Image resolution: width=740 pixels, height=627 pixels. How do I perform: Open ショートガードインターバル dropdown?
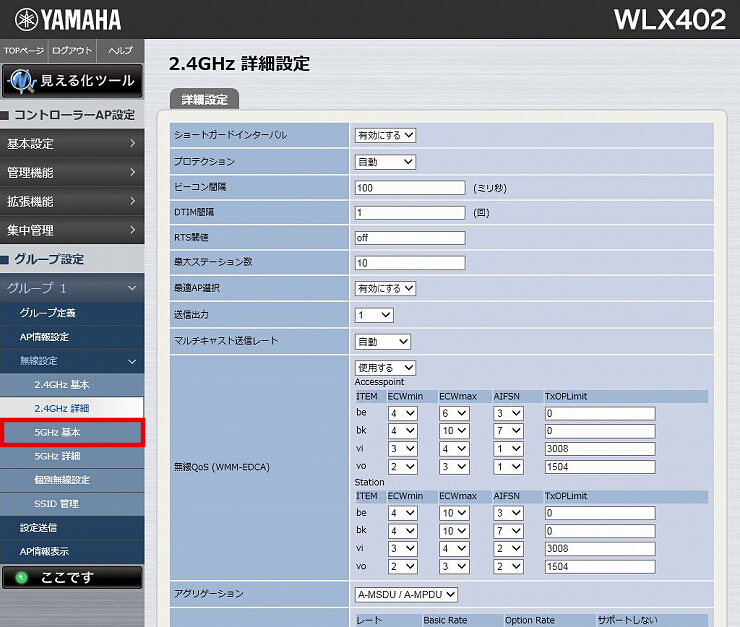[385, 135]
